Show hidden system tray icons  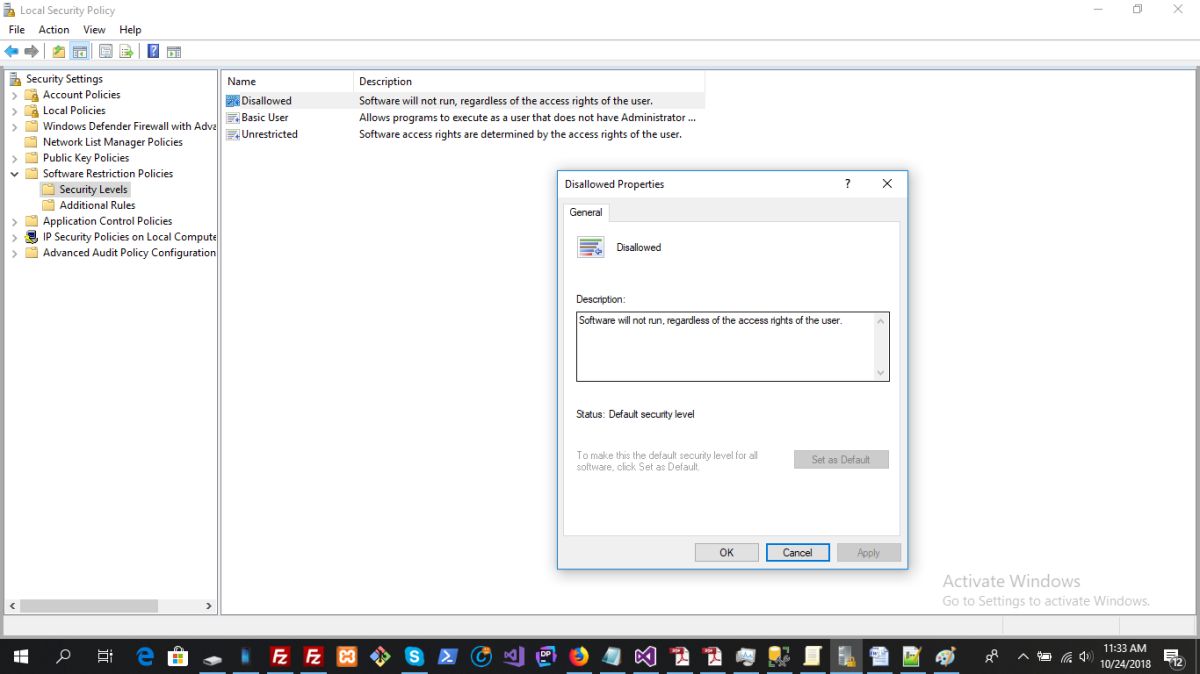coord(1023,657)
